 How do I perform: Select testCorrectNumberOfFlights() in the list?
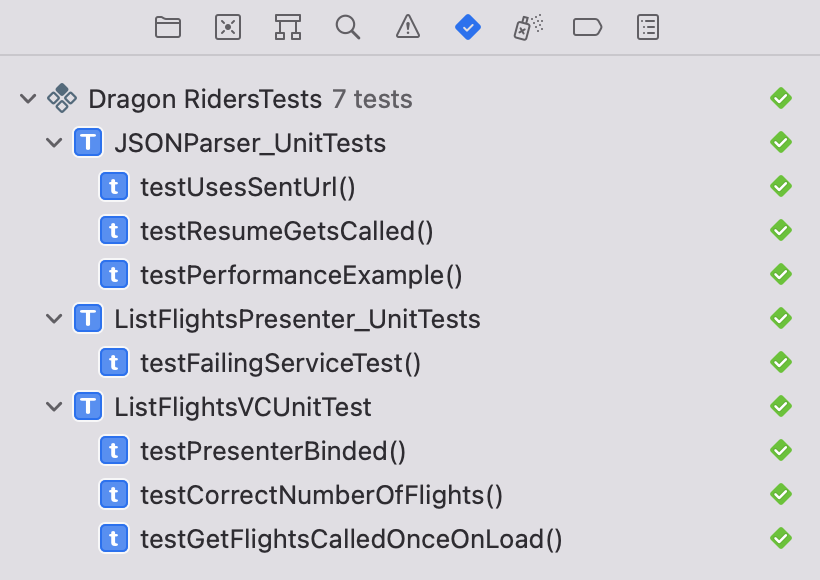click(x=410, y=494)
